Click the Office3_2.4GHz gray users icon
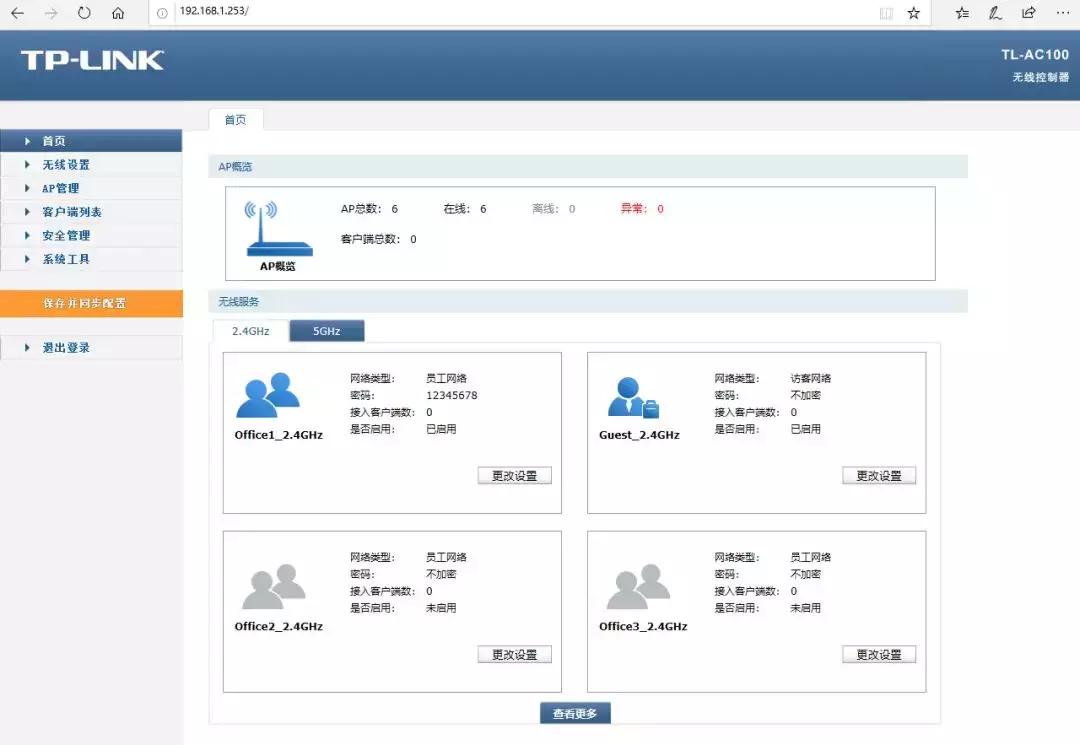Image resolution: width=1080 pixels, height=745 pixels. tap(638, 587)
